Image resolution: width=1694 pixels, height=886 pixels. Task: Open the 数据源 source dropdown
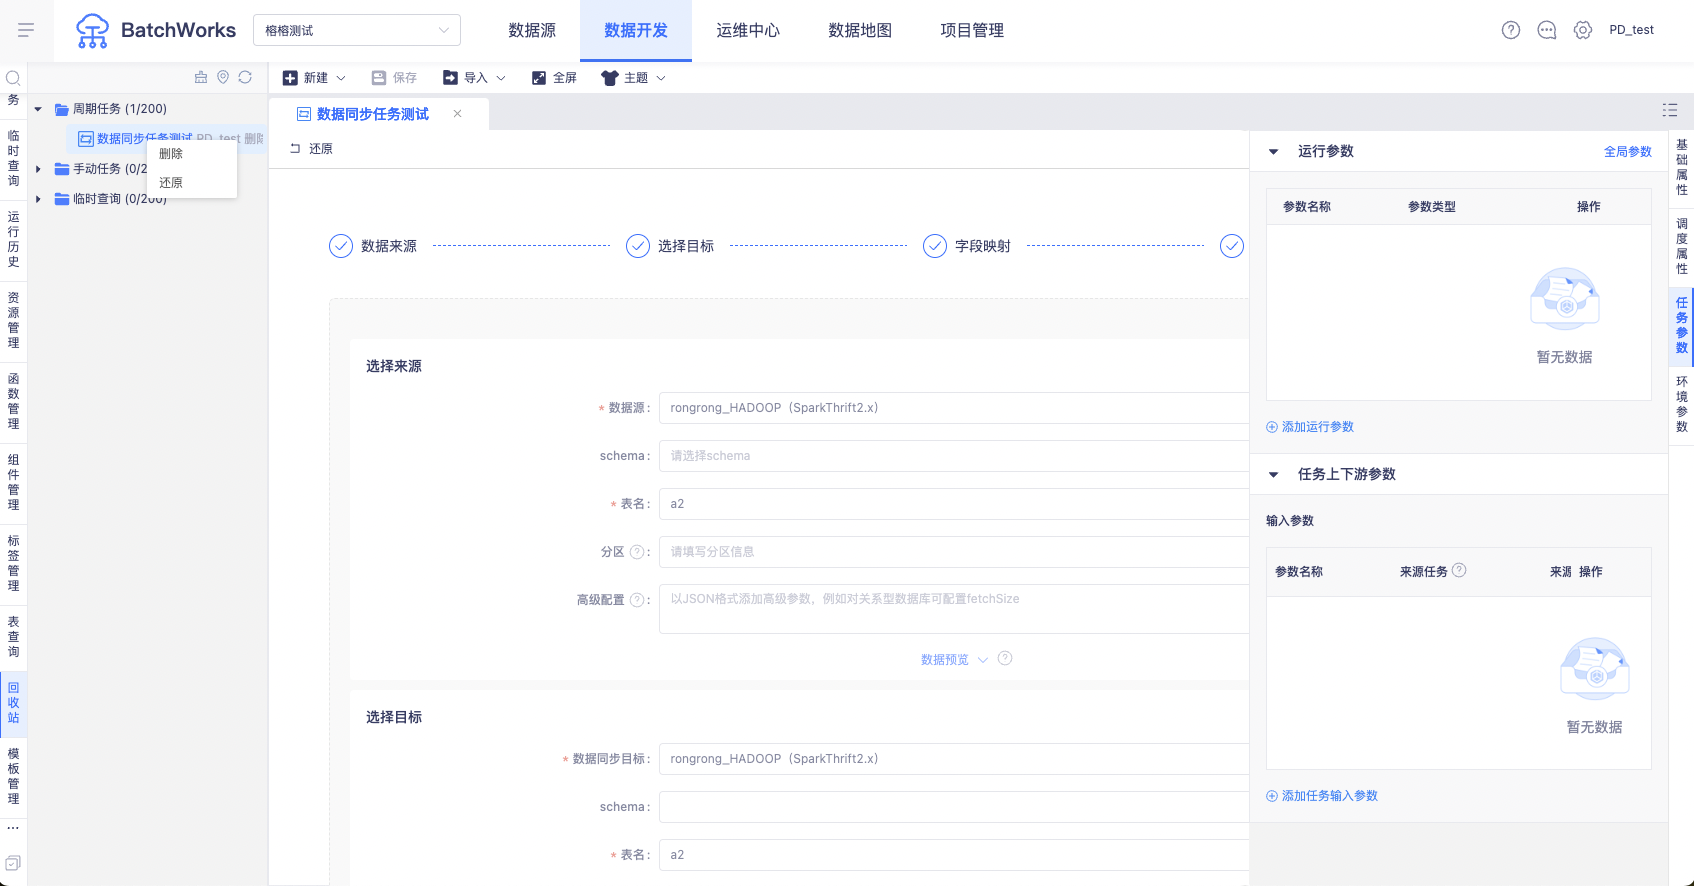pyautogui.click(x=954, y=408)
